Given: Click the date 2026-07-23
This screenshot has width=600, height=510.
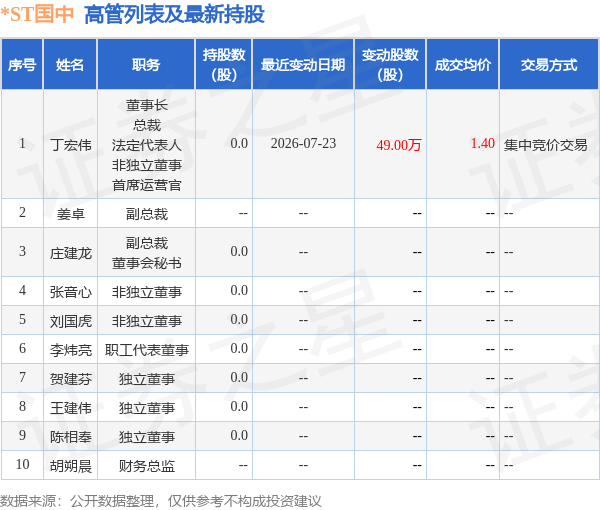Looking at the screenshot, I should (303, 143).
